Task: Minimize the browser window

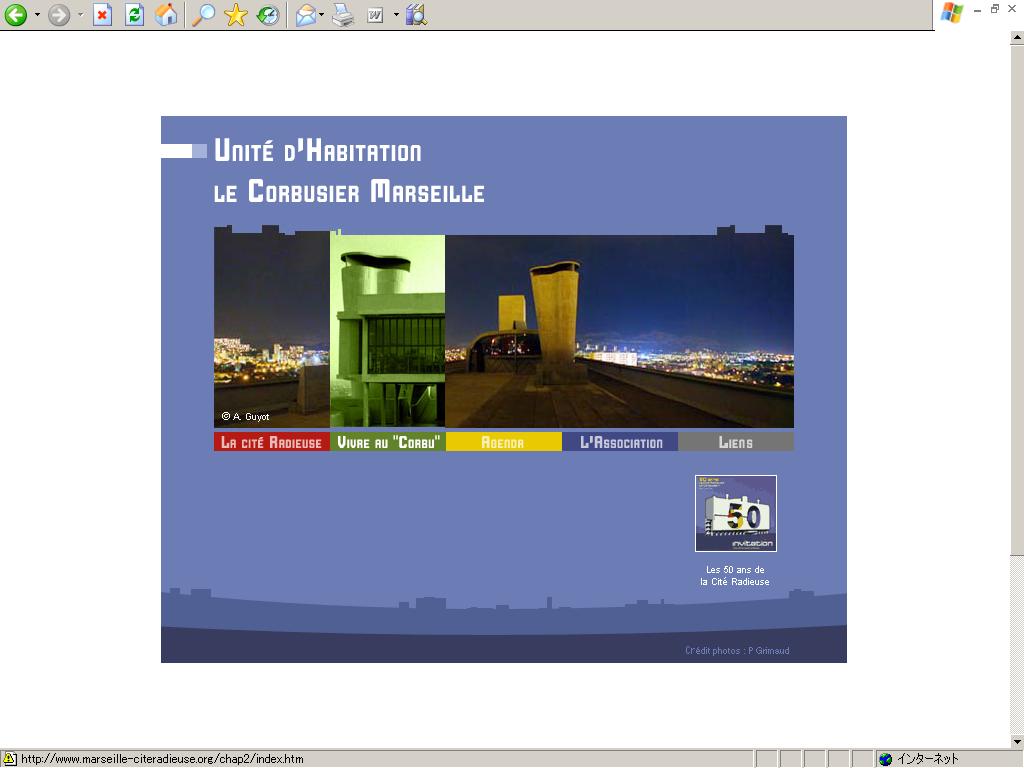Action: click(978, 9)
